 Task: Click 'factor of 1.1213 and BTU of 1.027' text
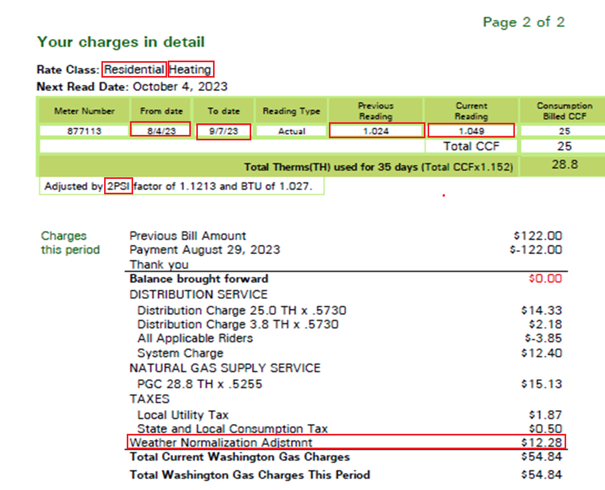[223, 186]
